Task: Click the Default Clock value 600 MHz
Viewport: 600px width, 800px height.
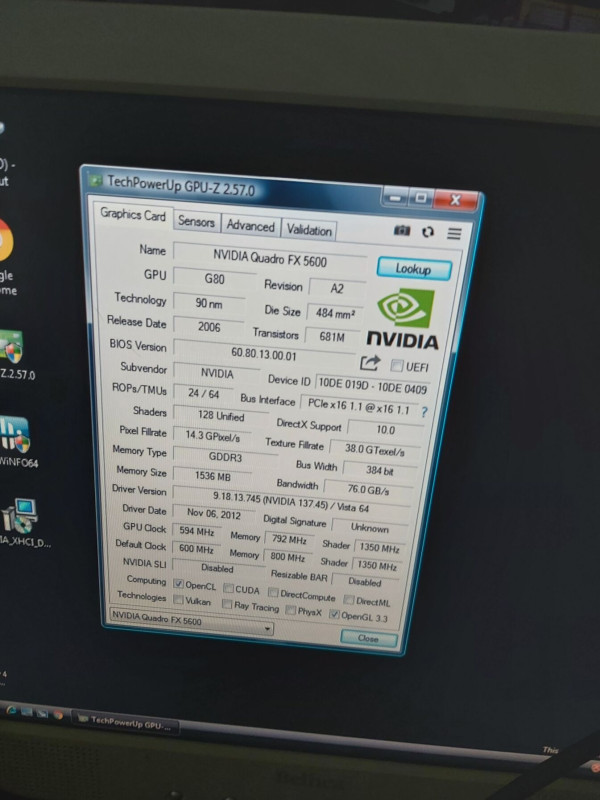Action: coord(196,548)
